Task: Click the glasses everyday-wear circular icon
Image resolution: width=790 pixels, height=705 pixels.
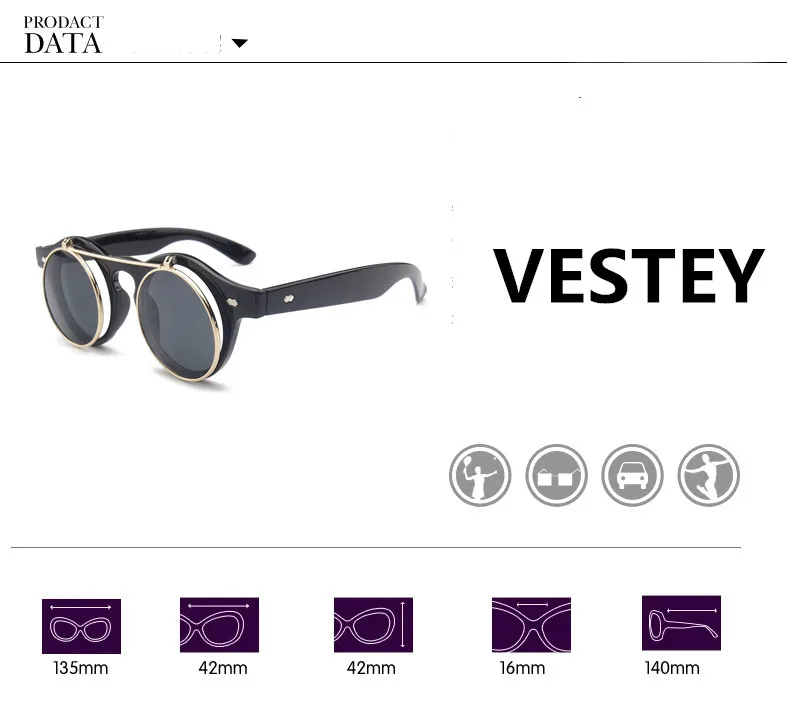Action: coord(556,475)
